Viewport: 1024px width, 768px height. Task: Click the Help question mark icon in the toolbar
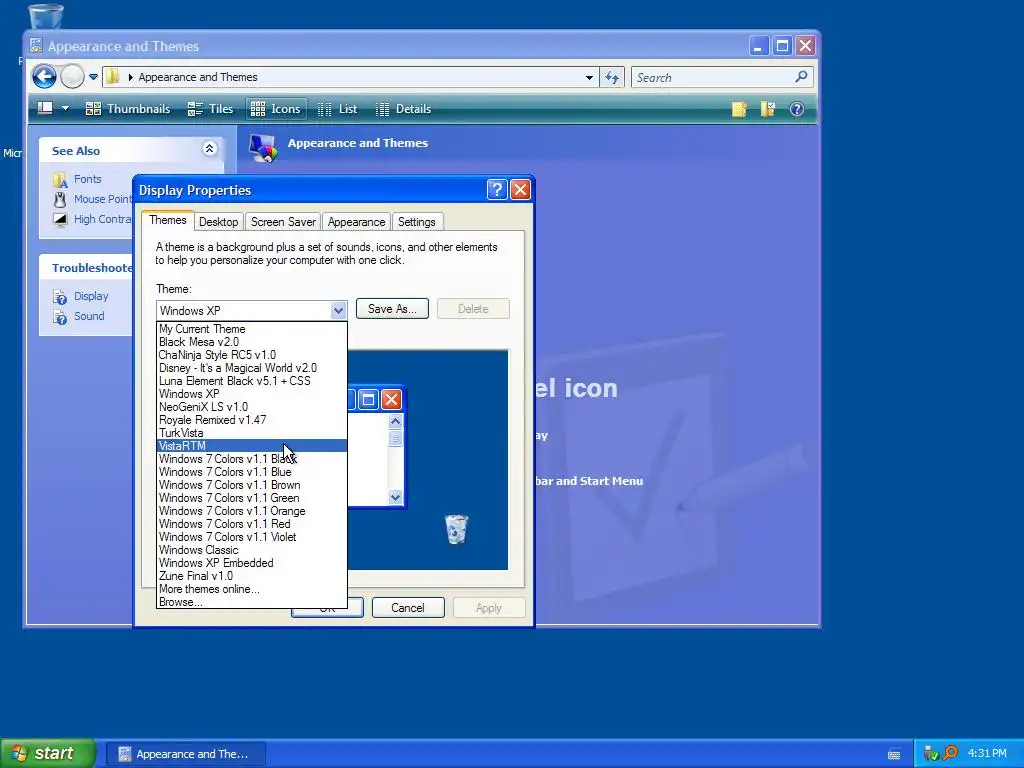tap(797, 109)
